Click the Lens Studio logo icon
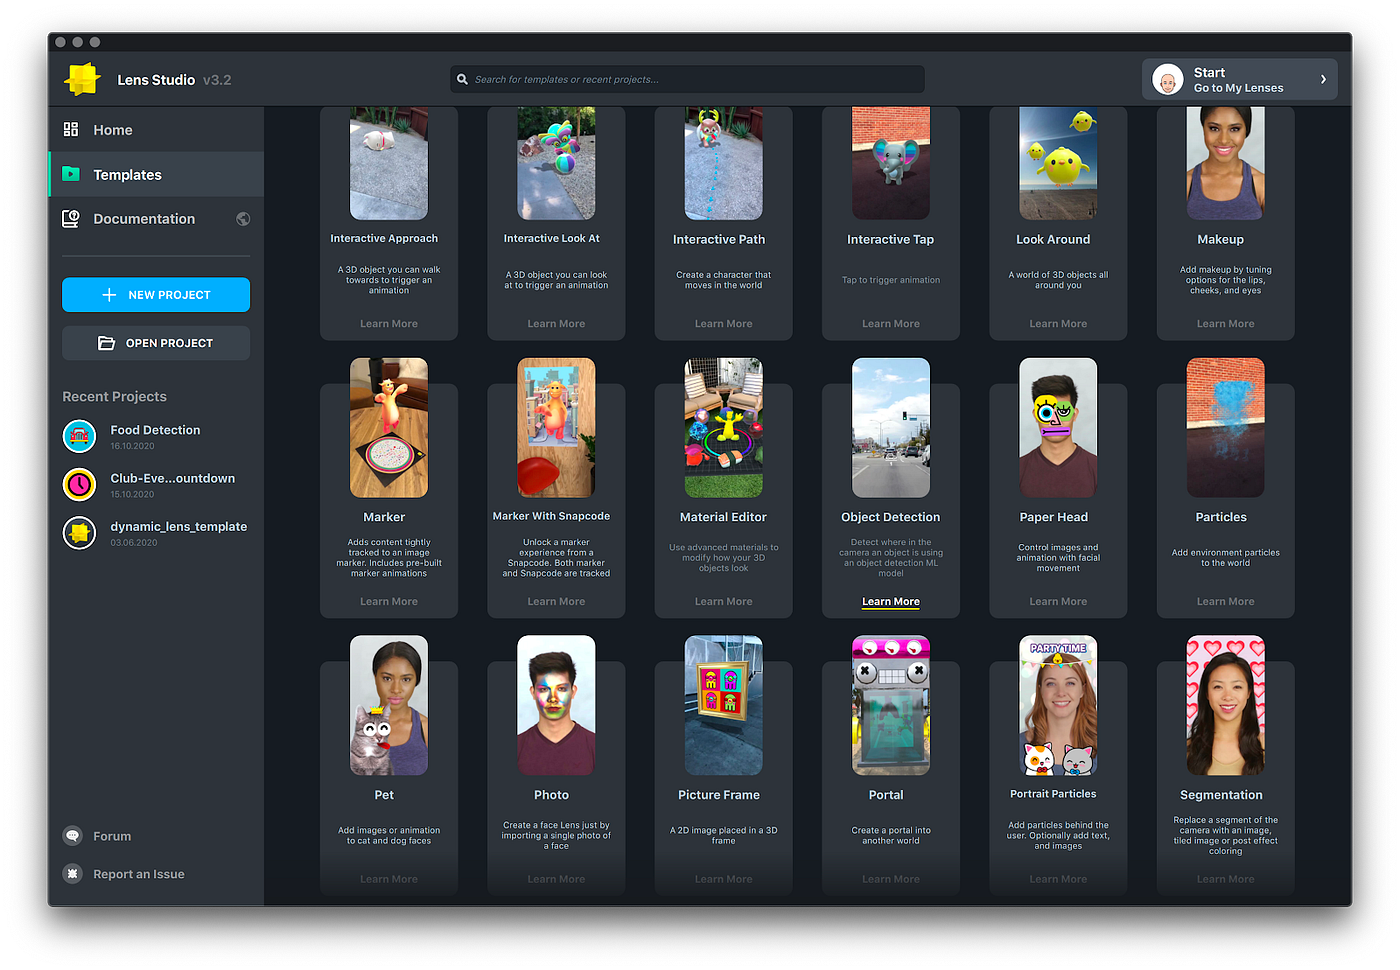The height and width of the screenshot is (970, 1400). point(82,79)
